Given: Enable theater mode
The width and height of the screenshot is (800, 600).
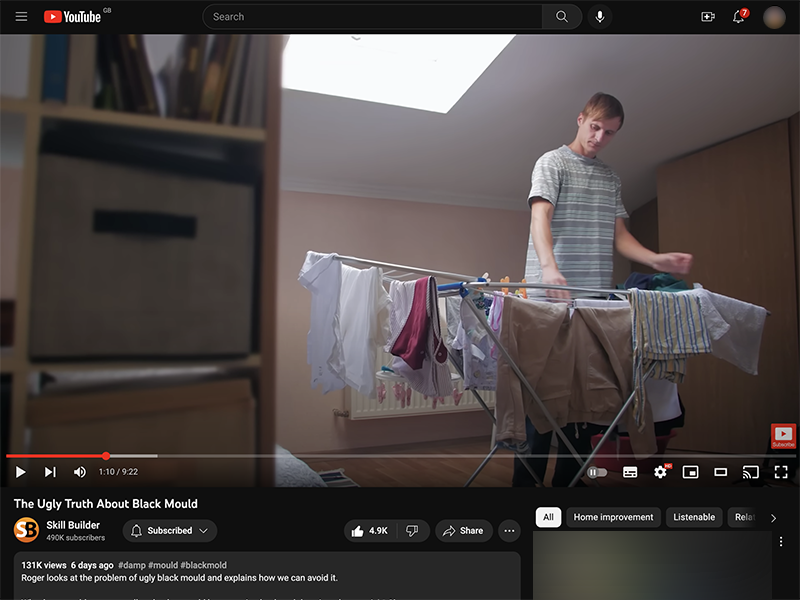Looking at the screenshot, I should pos(720,472).
